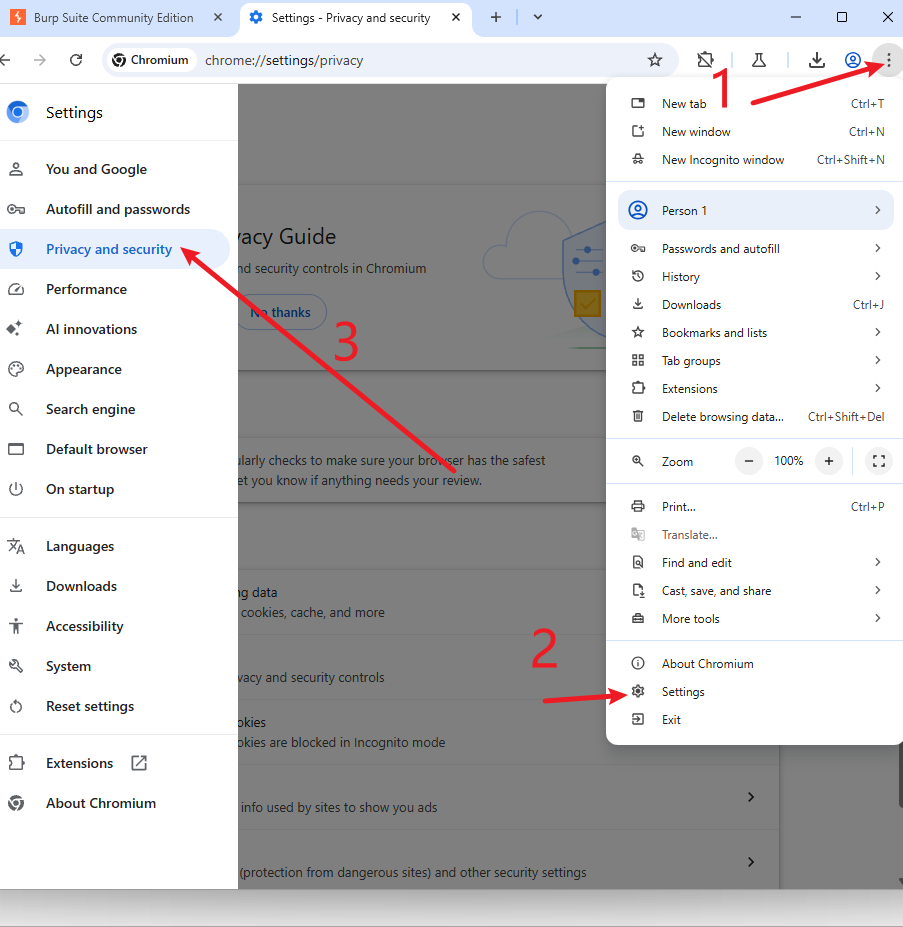The height and width of the screenshot is (927, 903).
Task: Open the three-dot Chromium menu button
Action: [x=888, y=60]
